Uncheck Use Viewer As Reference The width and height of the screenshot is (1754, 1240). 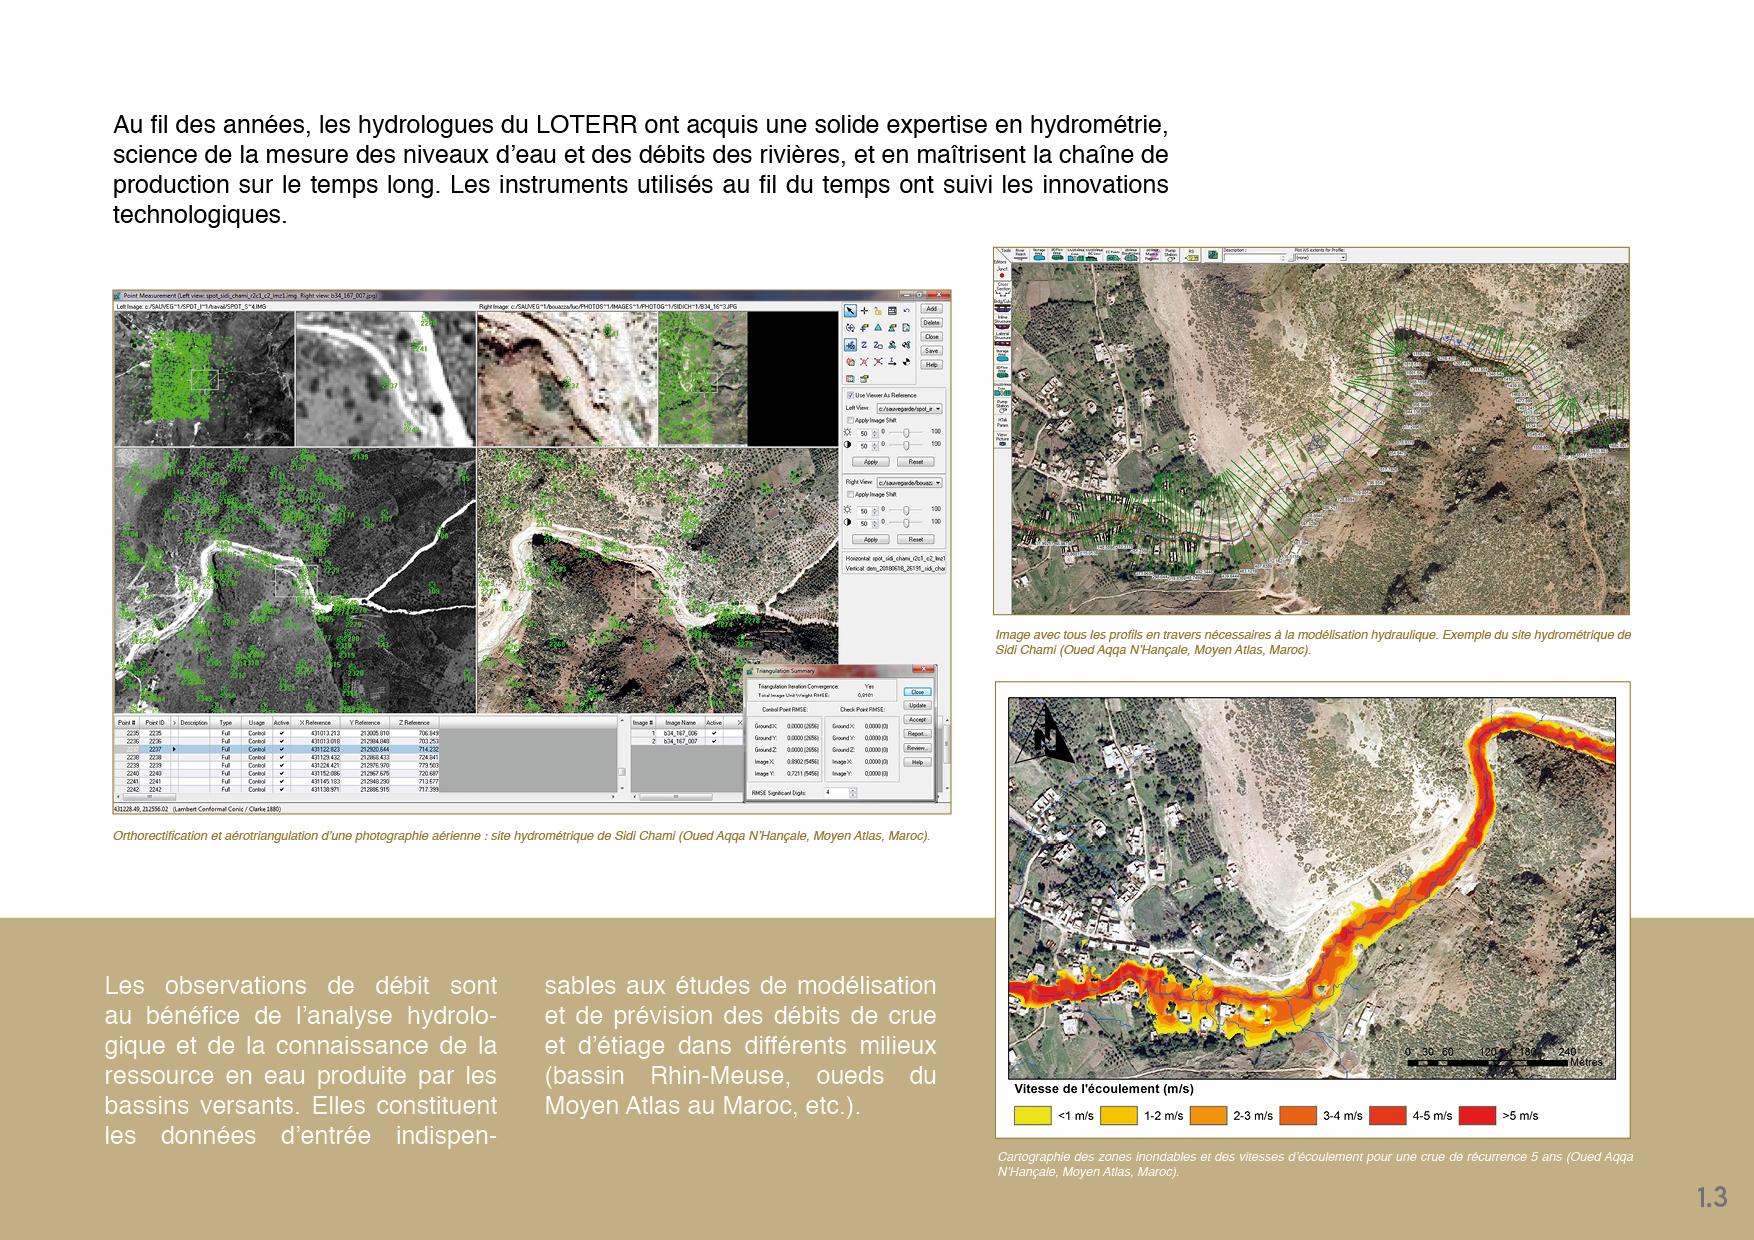pyautogui.click(x=851, y=395)
